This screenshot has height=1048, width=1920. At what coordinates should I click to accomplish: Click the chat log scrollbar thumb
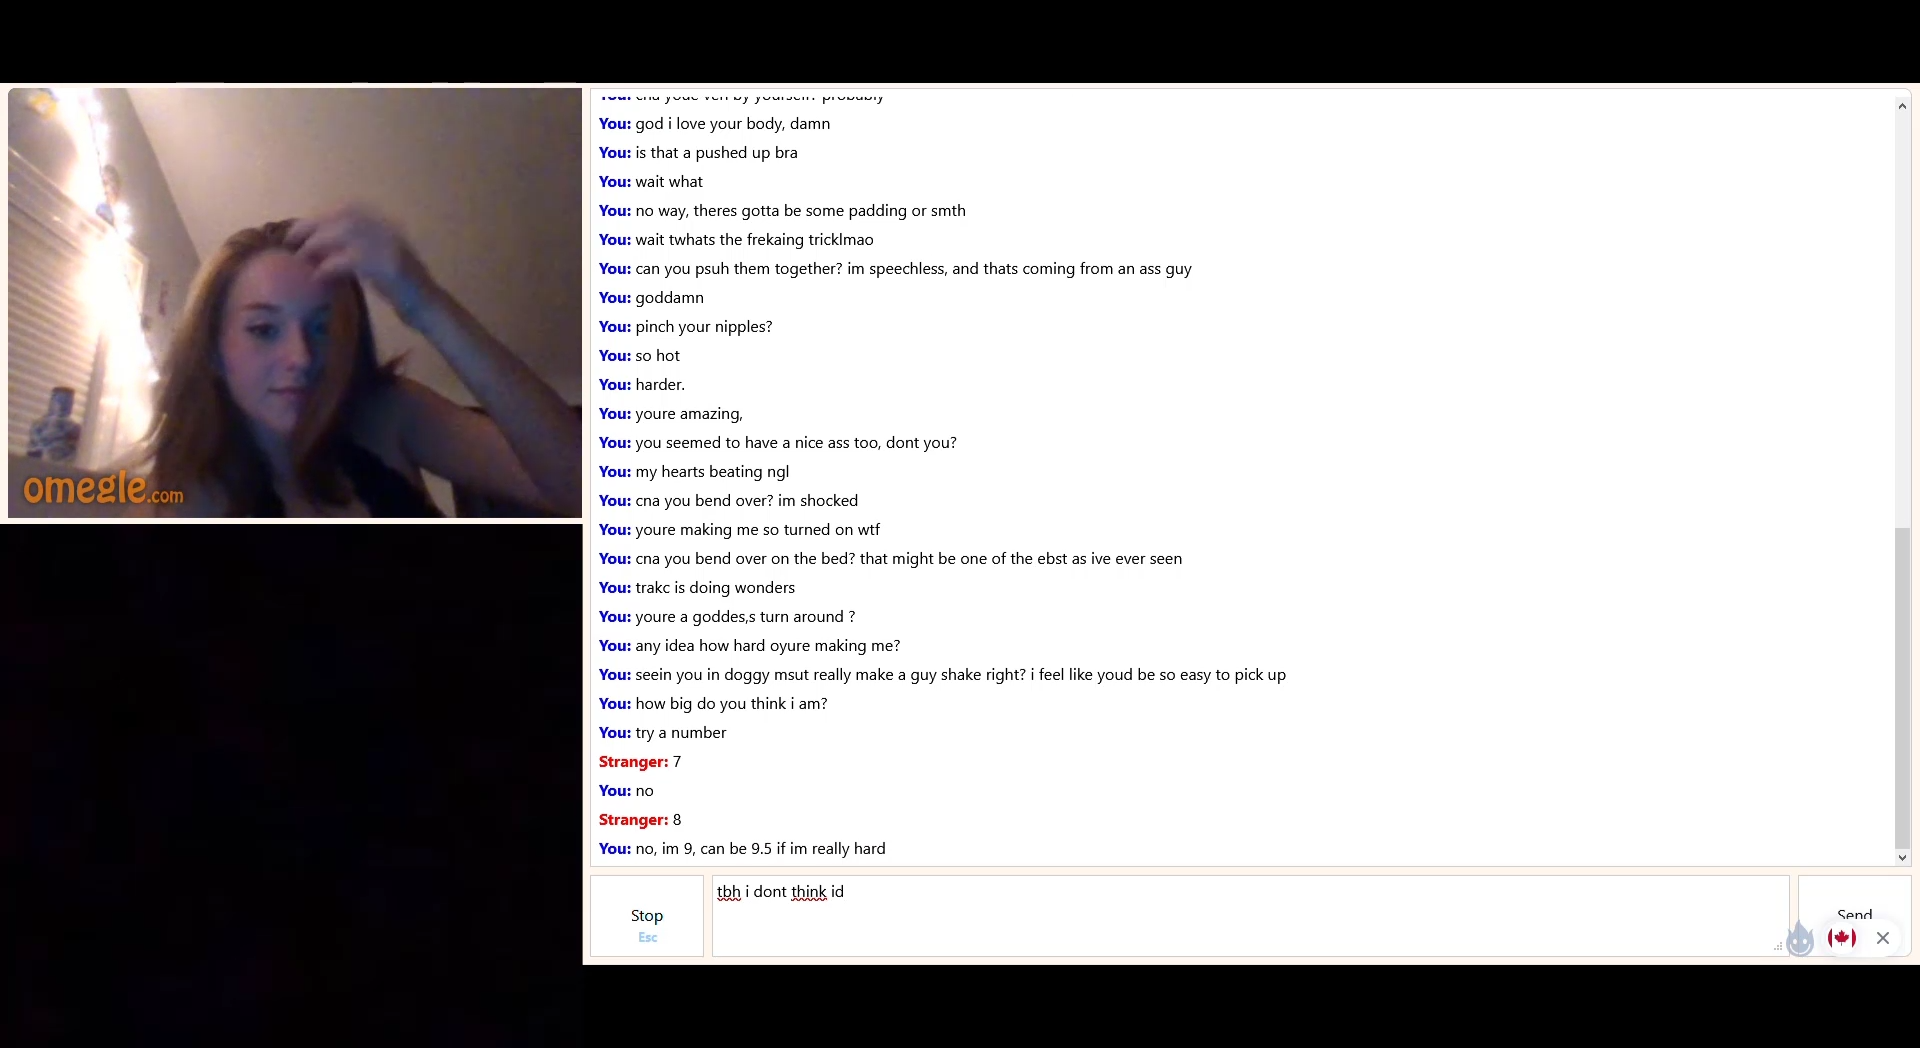(x=1902, y=688)
